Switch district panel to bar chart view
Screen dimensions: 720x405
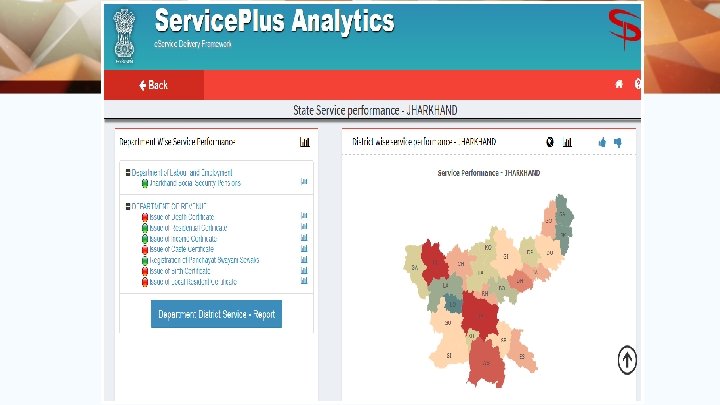(x=568, y=142)
